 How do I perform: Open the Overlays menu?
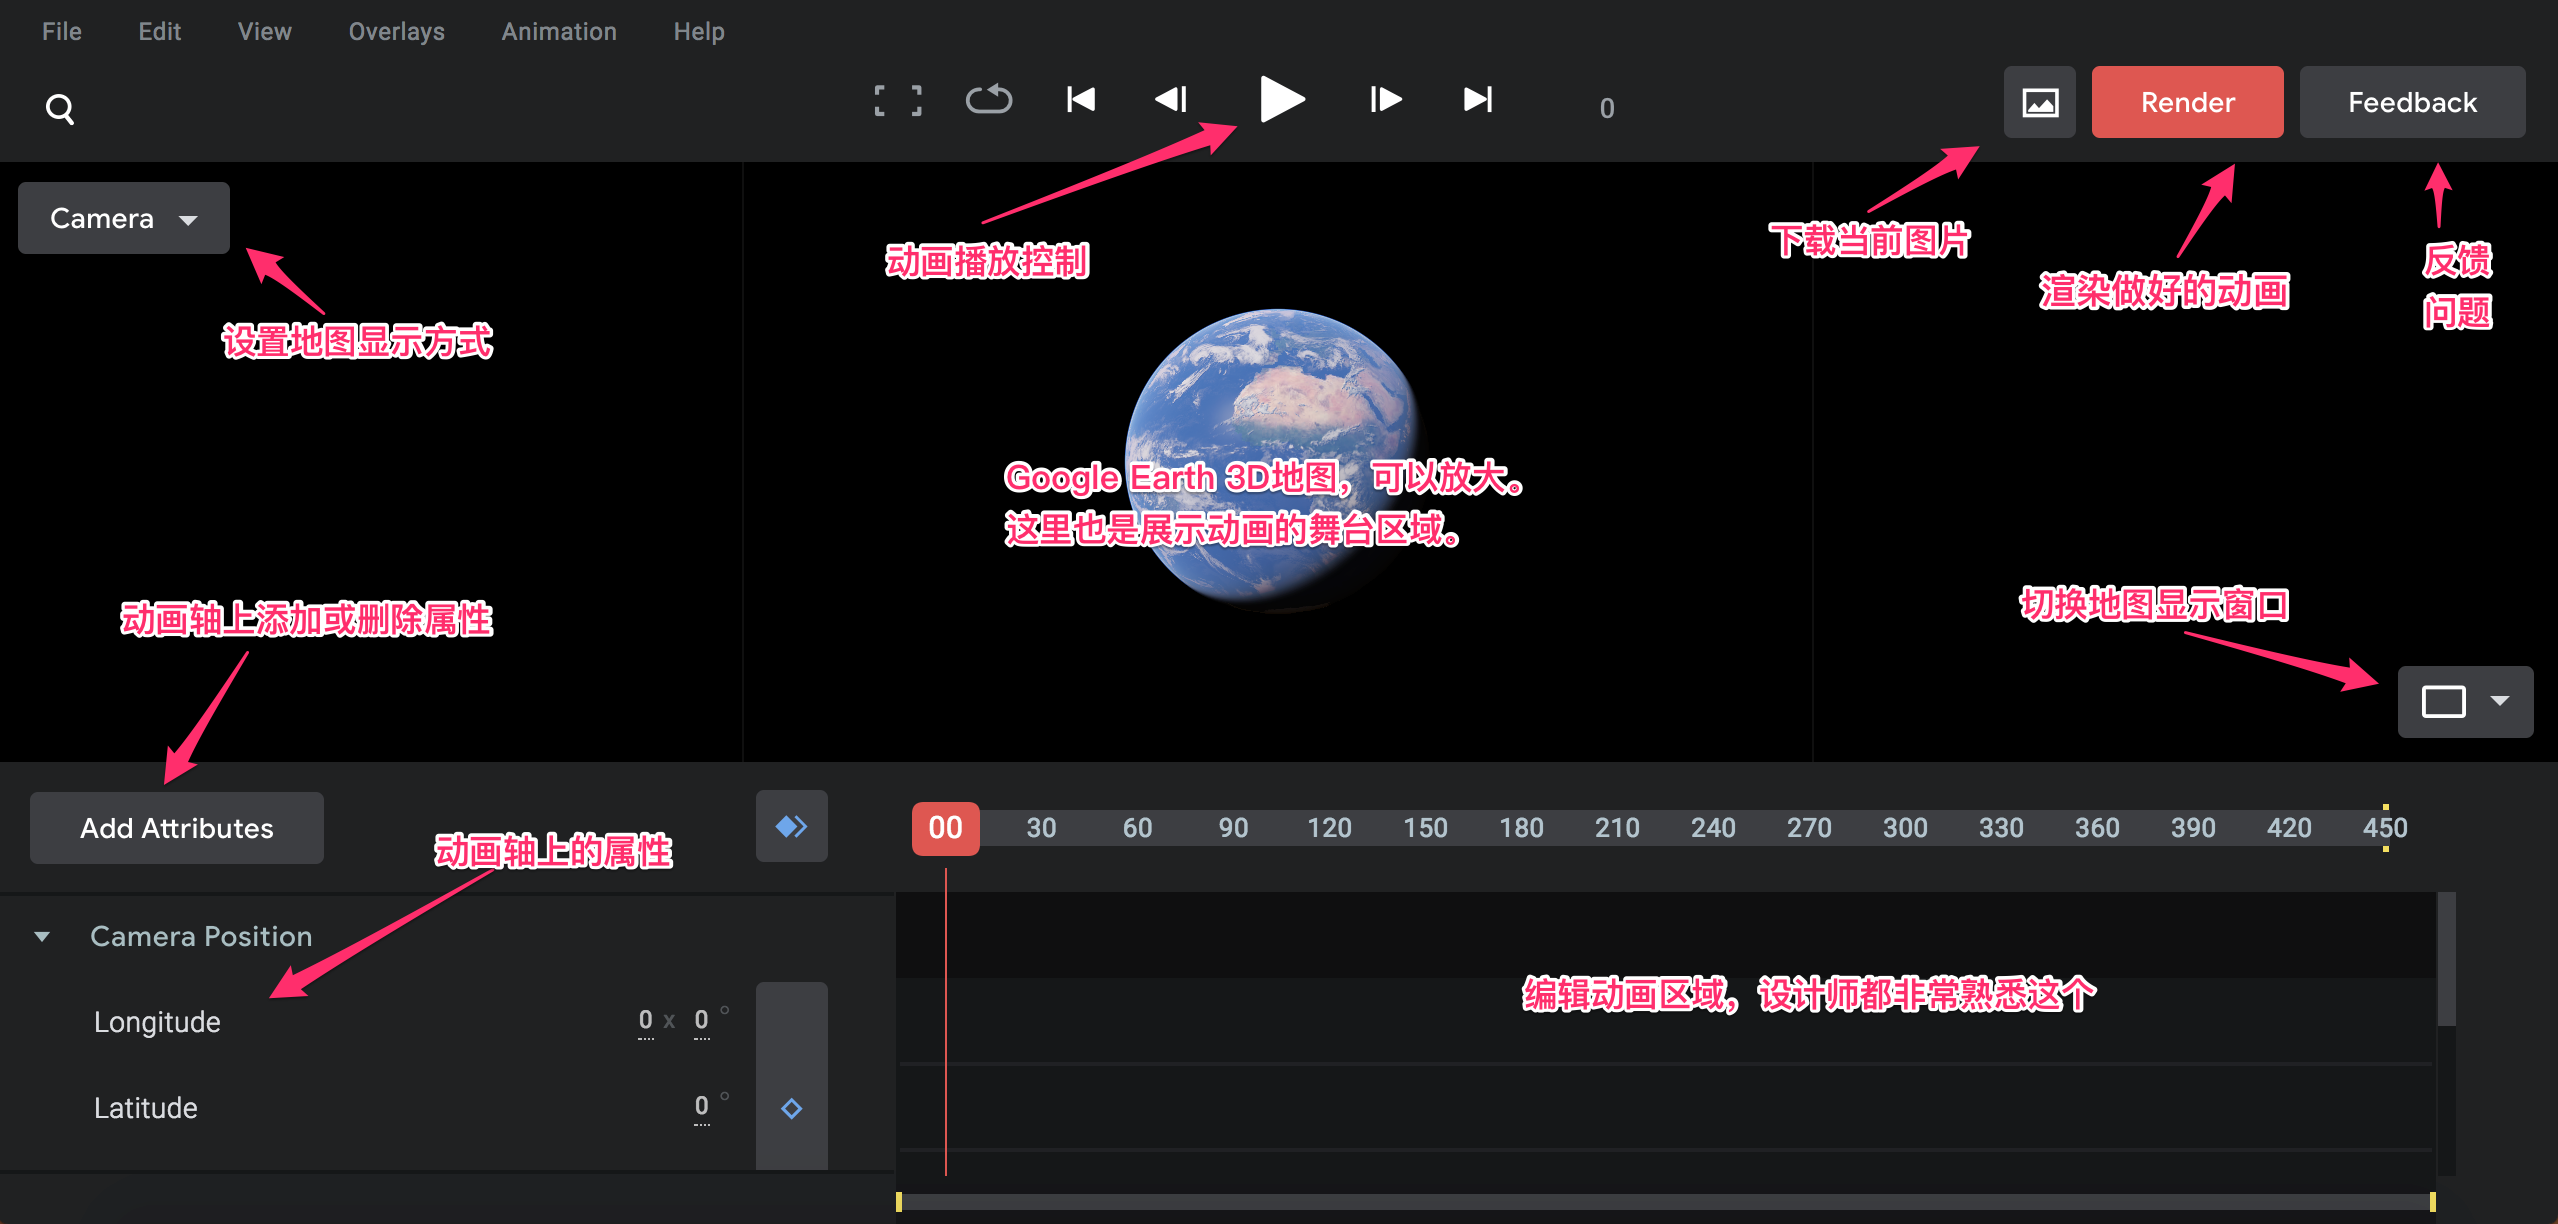(396, 31)
